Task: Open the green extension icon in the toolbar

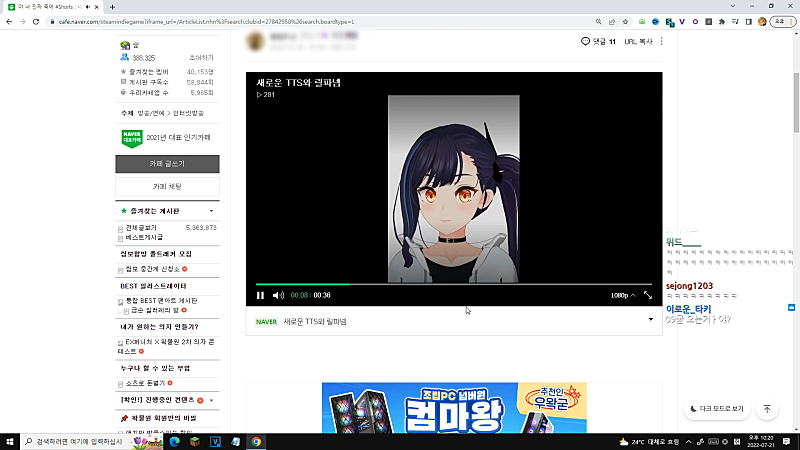Action: tap(642, 22)
